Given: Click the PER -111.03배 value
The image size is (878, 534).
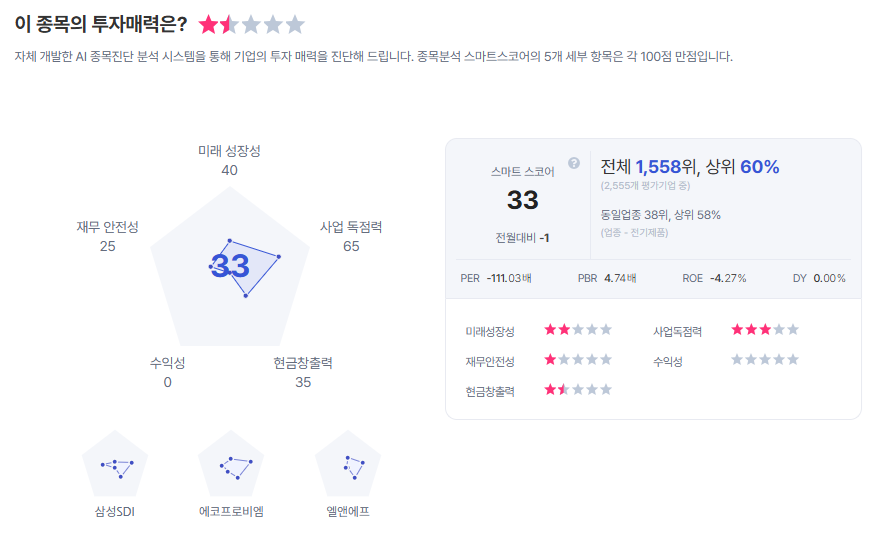Looking at the screenshot, I should [x=510, y=278].
